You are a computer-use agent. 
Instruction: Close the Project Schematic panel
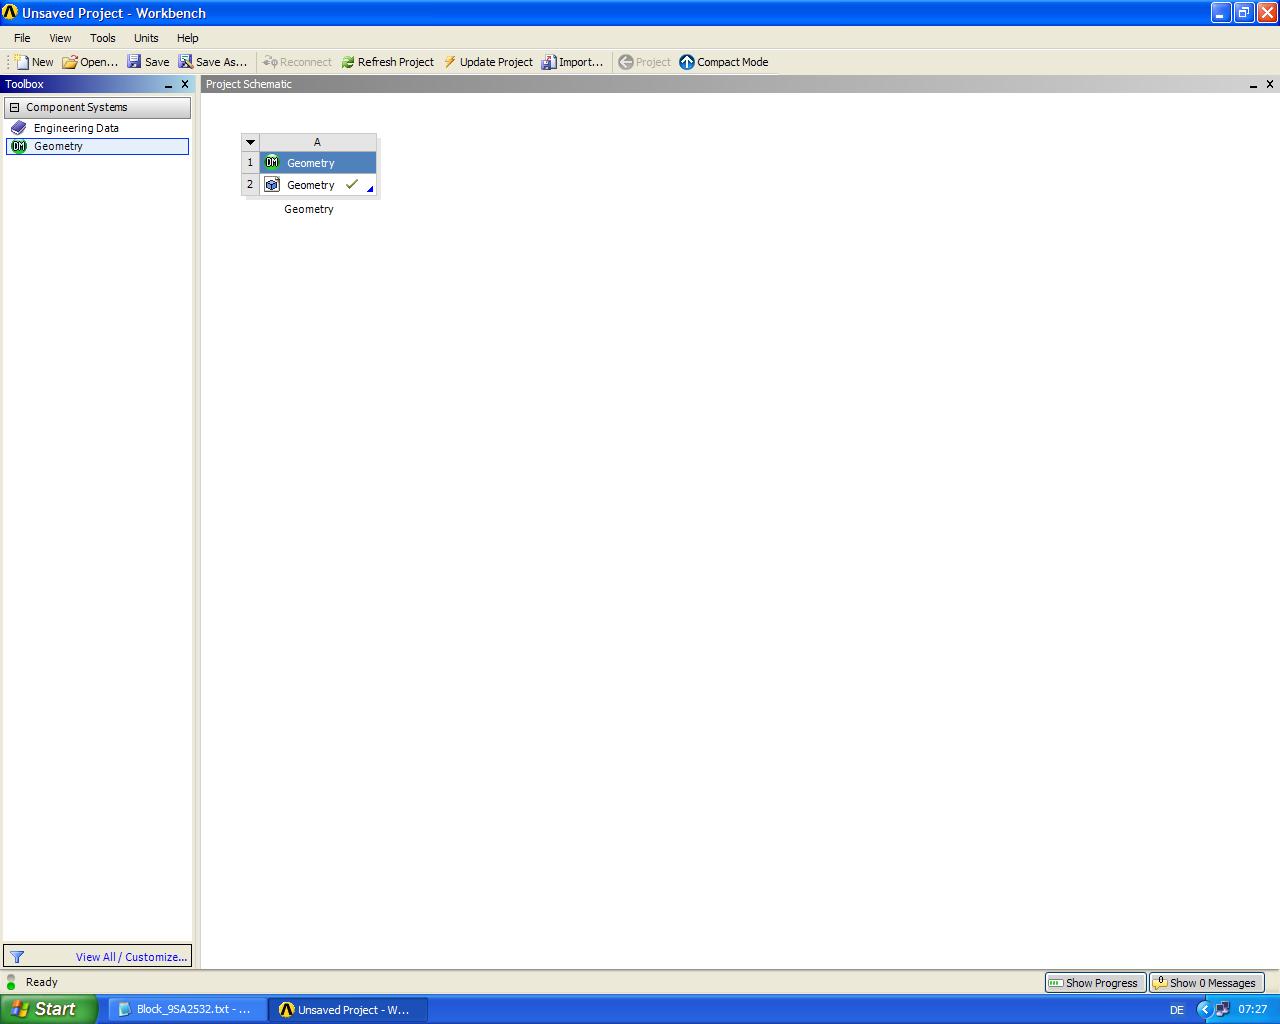[x=1270, y=84]
